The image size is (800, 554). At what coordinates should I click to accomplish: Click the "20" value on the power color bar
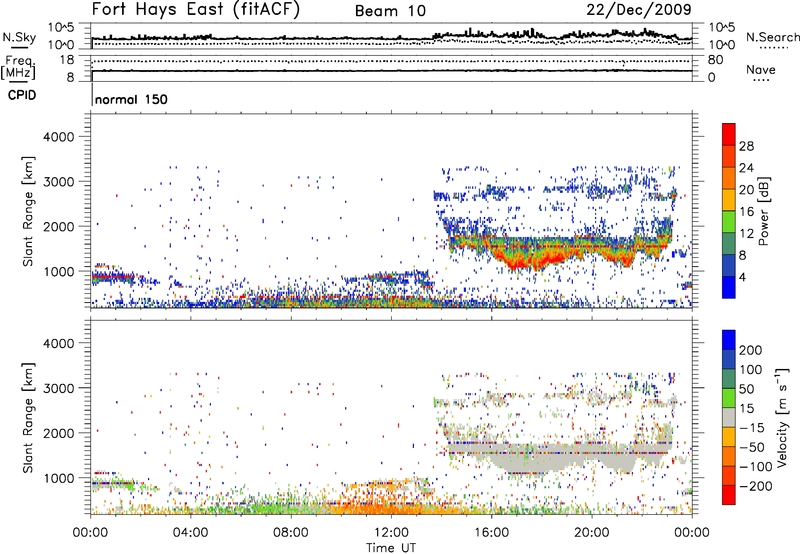click(746, 190)
